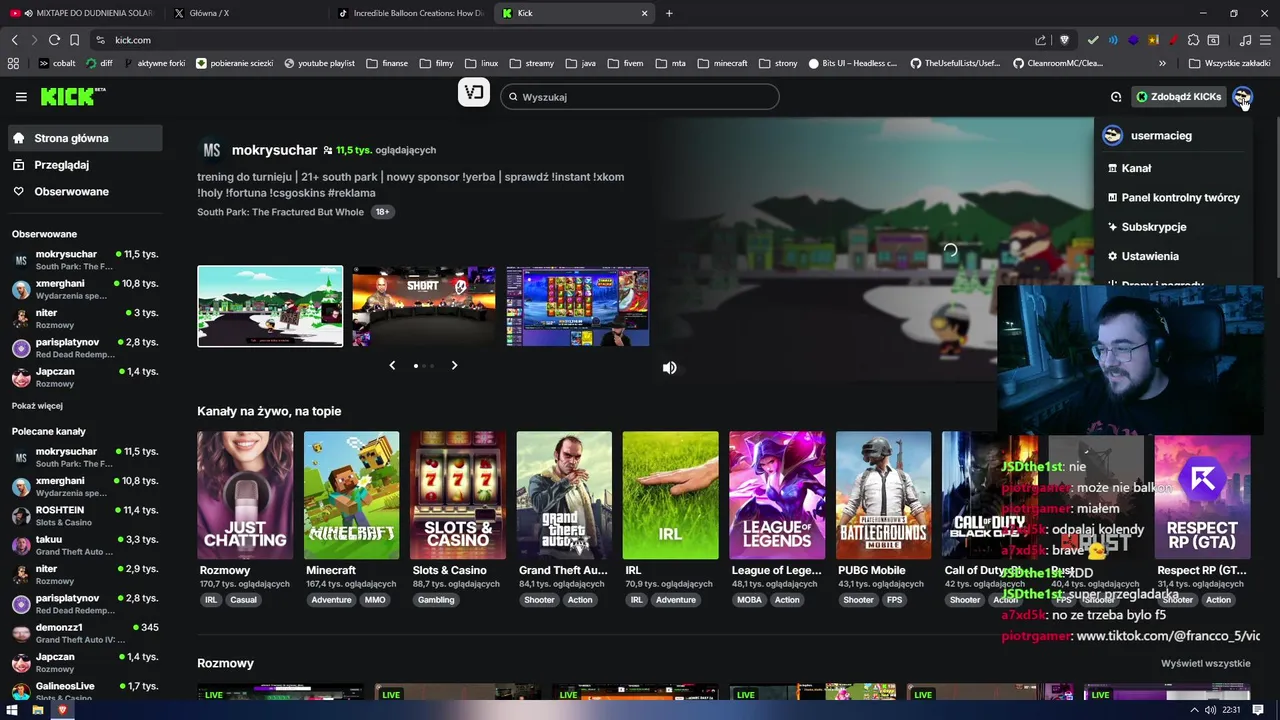
Task: Open takuu recommended channel
Action: [85, 545]
